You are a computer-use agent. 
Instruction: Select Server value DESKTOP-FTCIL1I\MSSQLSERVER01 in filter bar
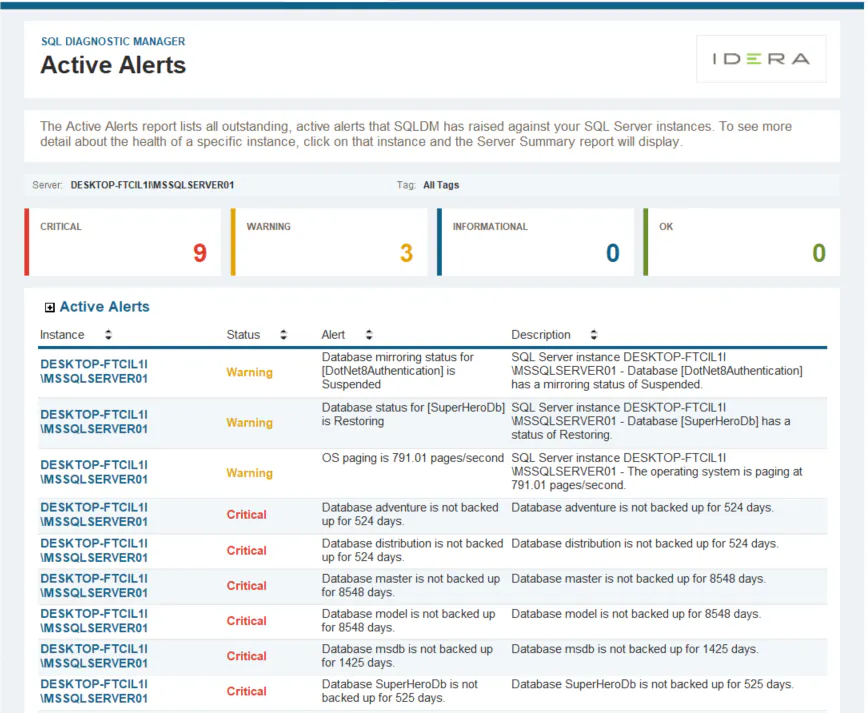[x=152, y=185]
